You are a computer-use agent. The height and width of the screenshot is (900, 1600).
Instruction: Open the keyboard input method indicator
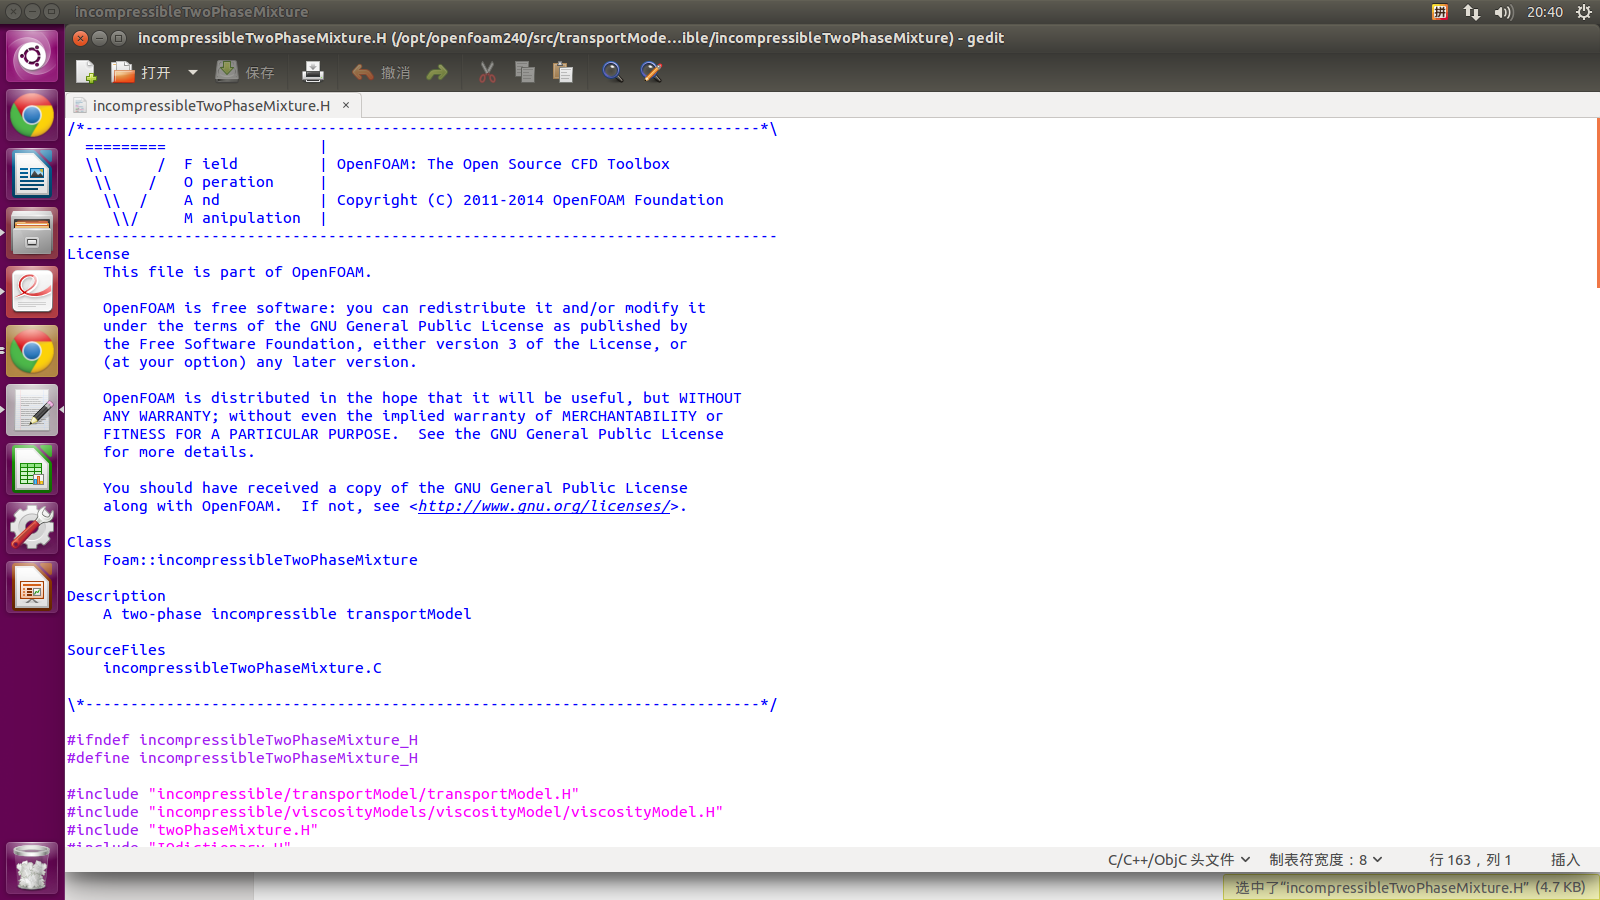point(1440,12)
